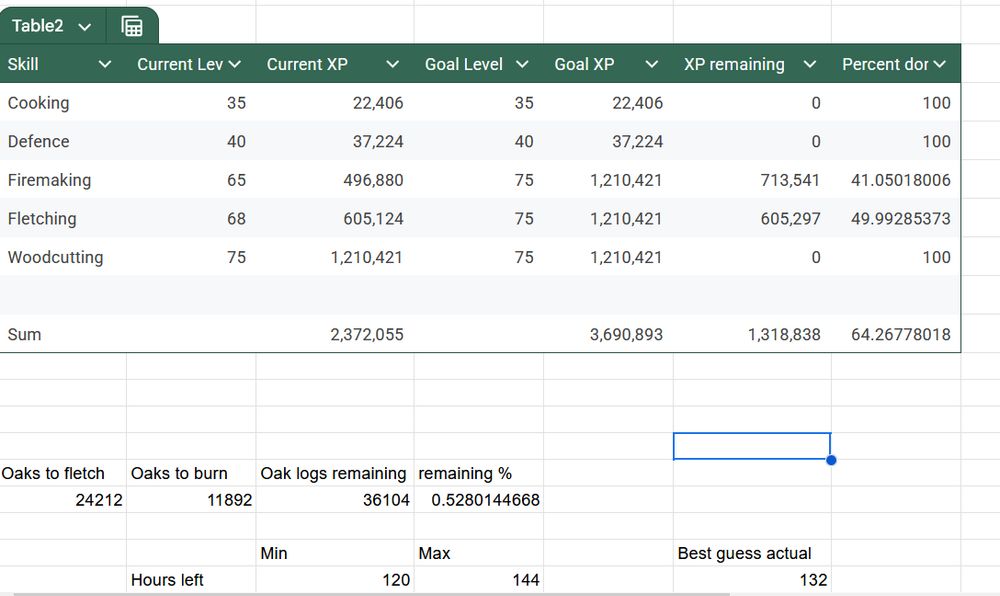Open the Current Level column dropdown arrow
Image resolution: width=1000 pixels, height=596 pixels.
235,64
